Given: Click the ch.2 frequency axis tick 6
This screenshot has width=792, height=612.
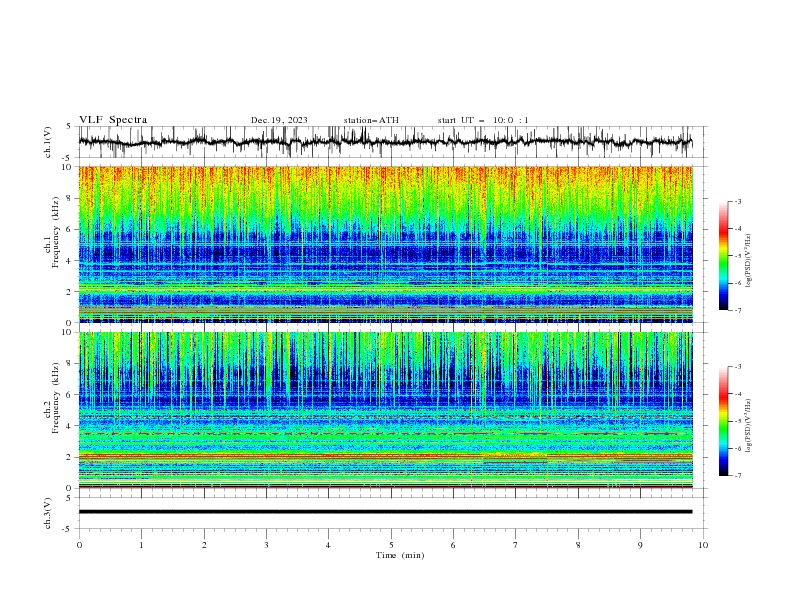Looking at the screenshot, I should click(x=71, y=395).
